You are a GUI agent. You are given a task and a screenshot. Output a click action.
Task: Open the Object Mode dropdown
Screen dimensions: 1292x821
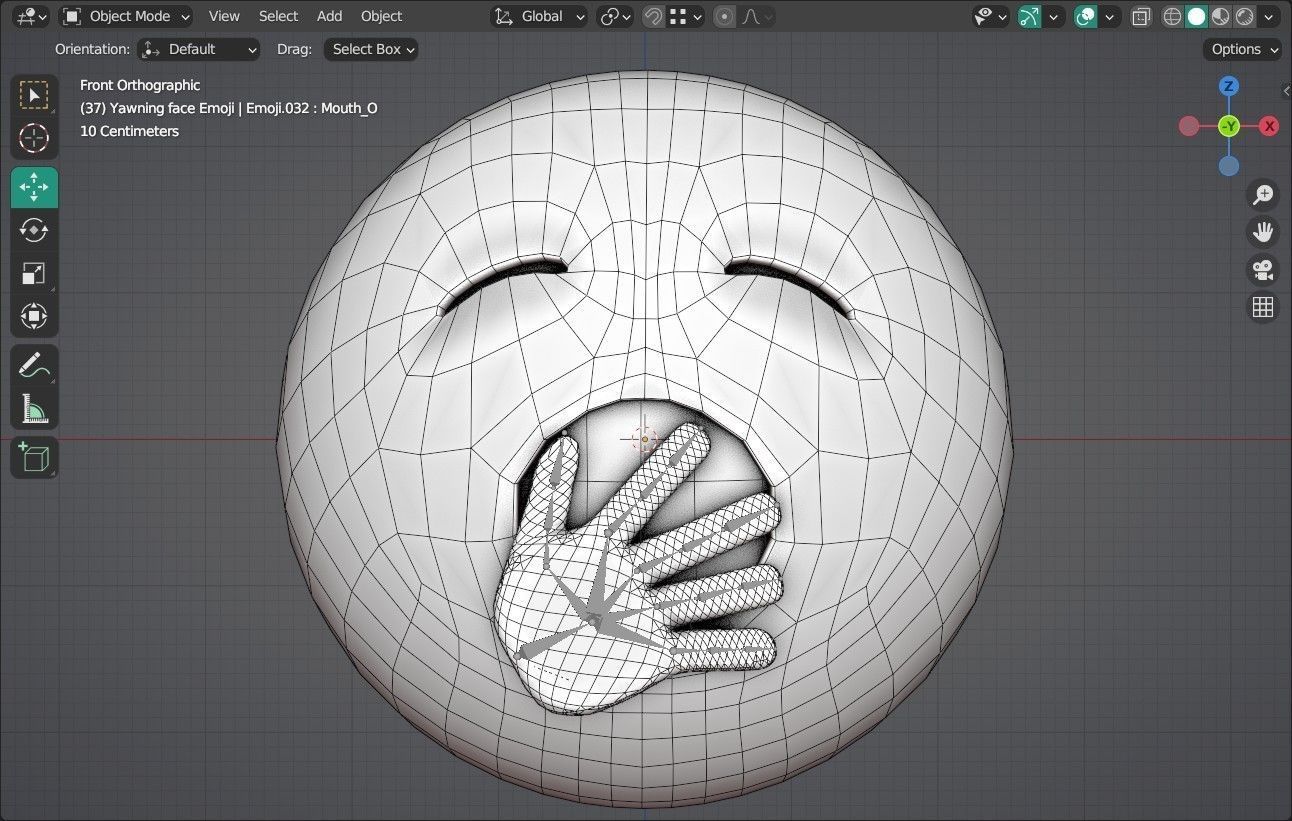(x=126, y=16)
